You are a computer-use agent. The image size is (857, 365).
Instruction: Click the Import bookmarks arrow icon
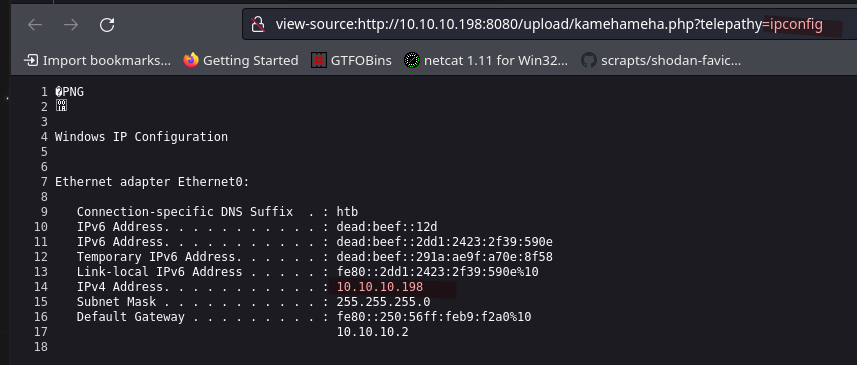[31, 60]
